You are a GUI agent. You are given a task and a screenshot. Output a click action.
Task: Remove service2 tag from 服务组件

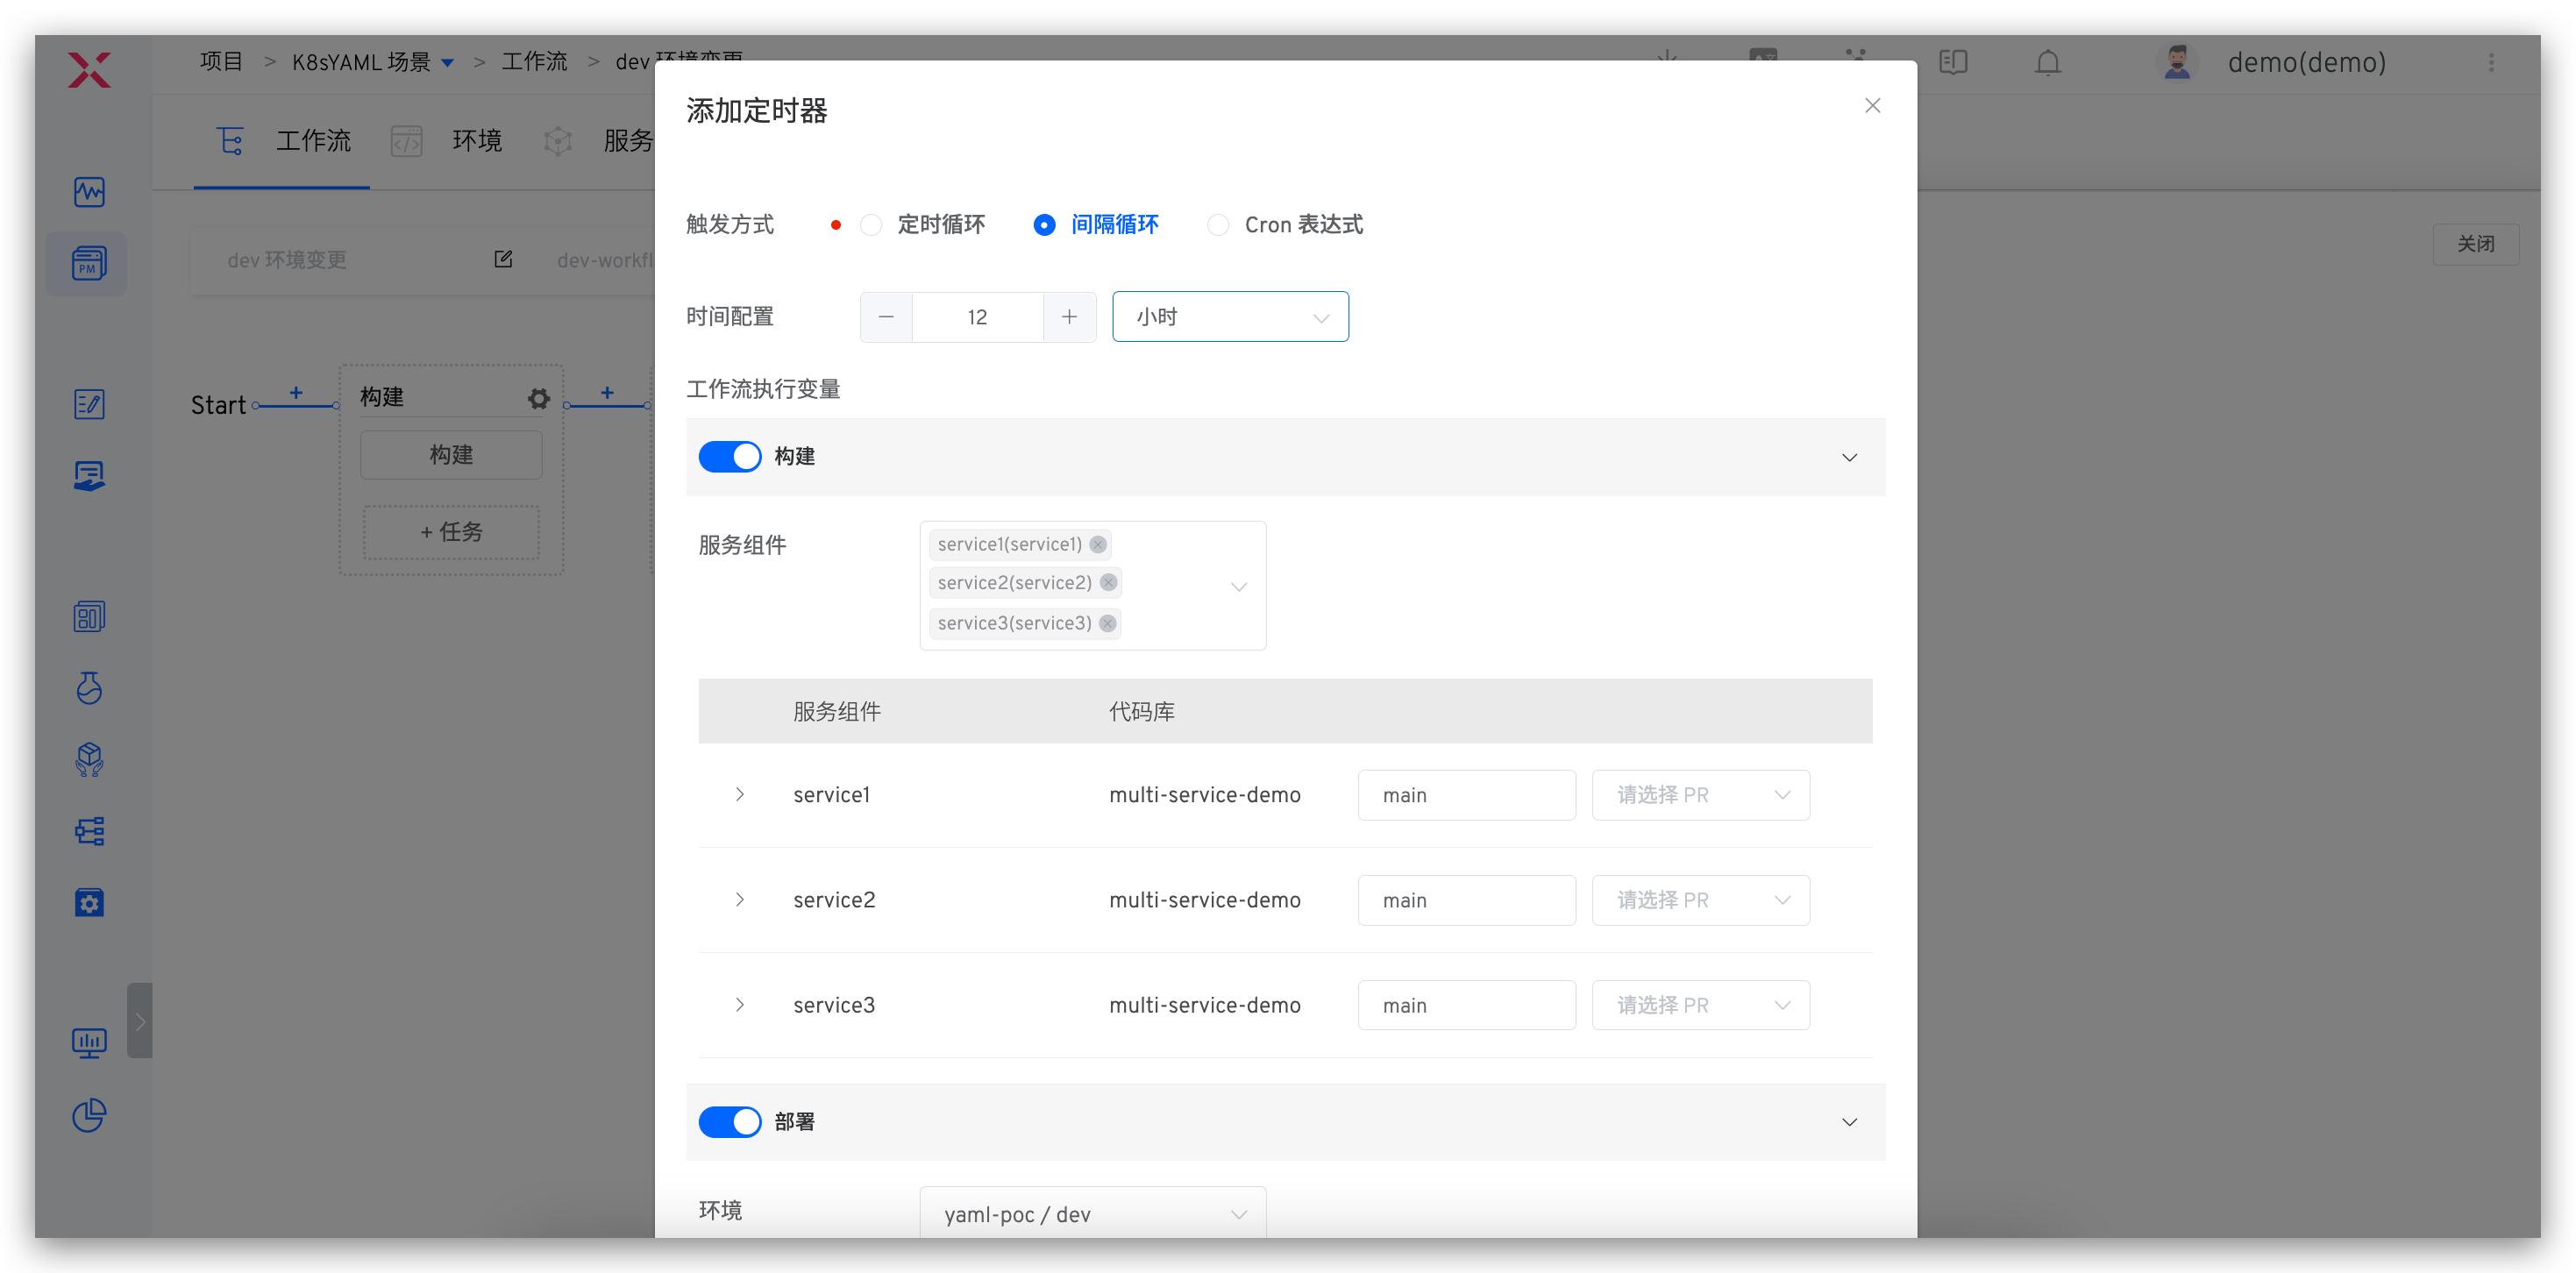tap(1108, 583)
